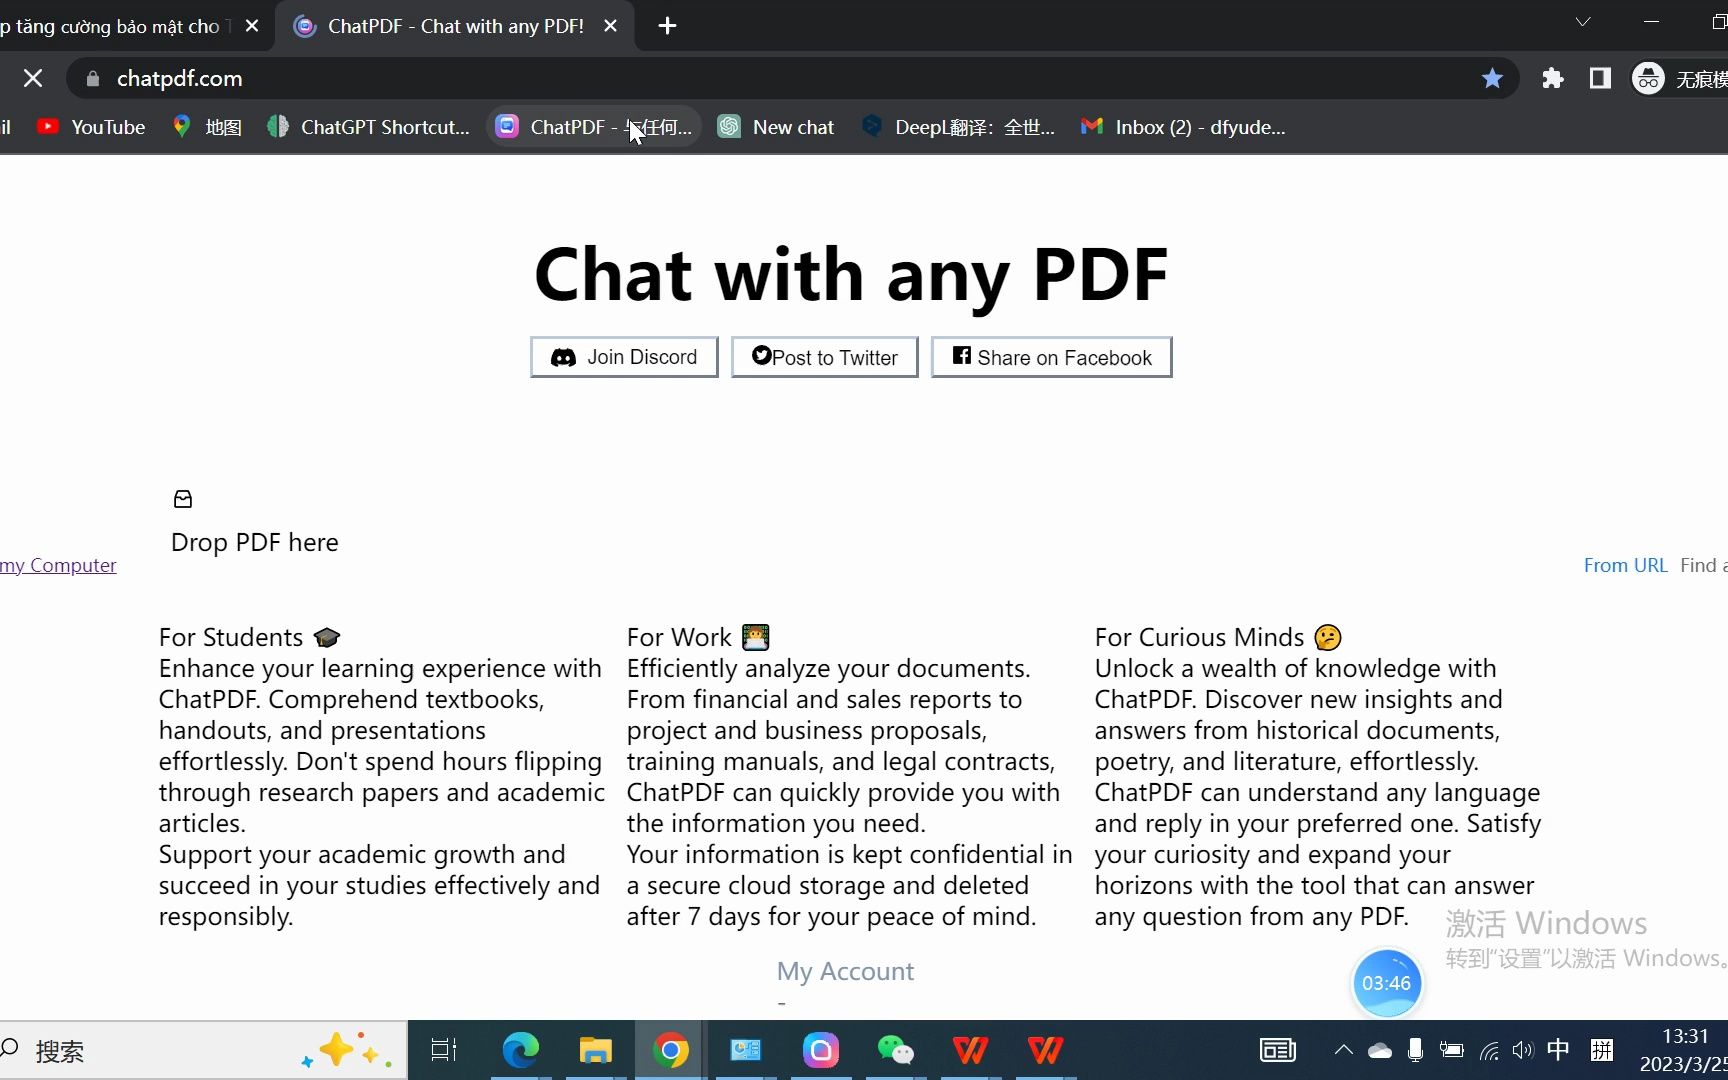Screen dimensions: 1728x1080
Task: Open File Explorer from the taskbar
Action: (595, 1050)
